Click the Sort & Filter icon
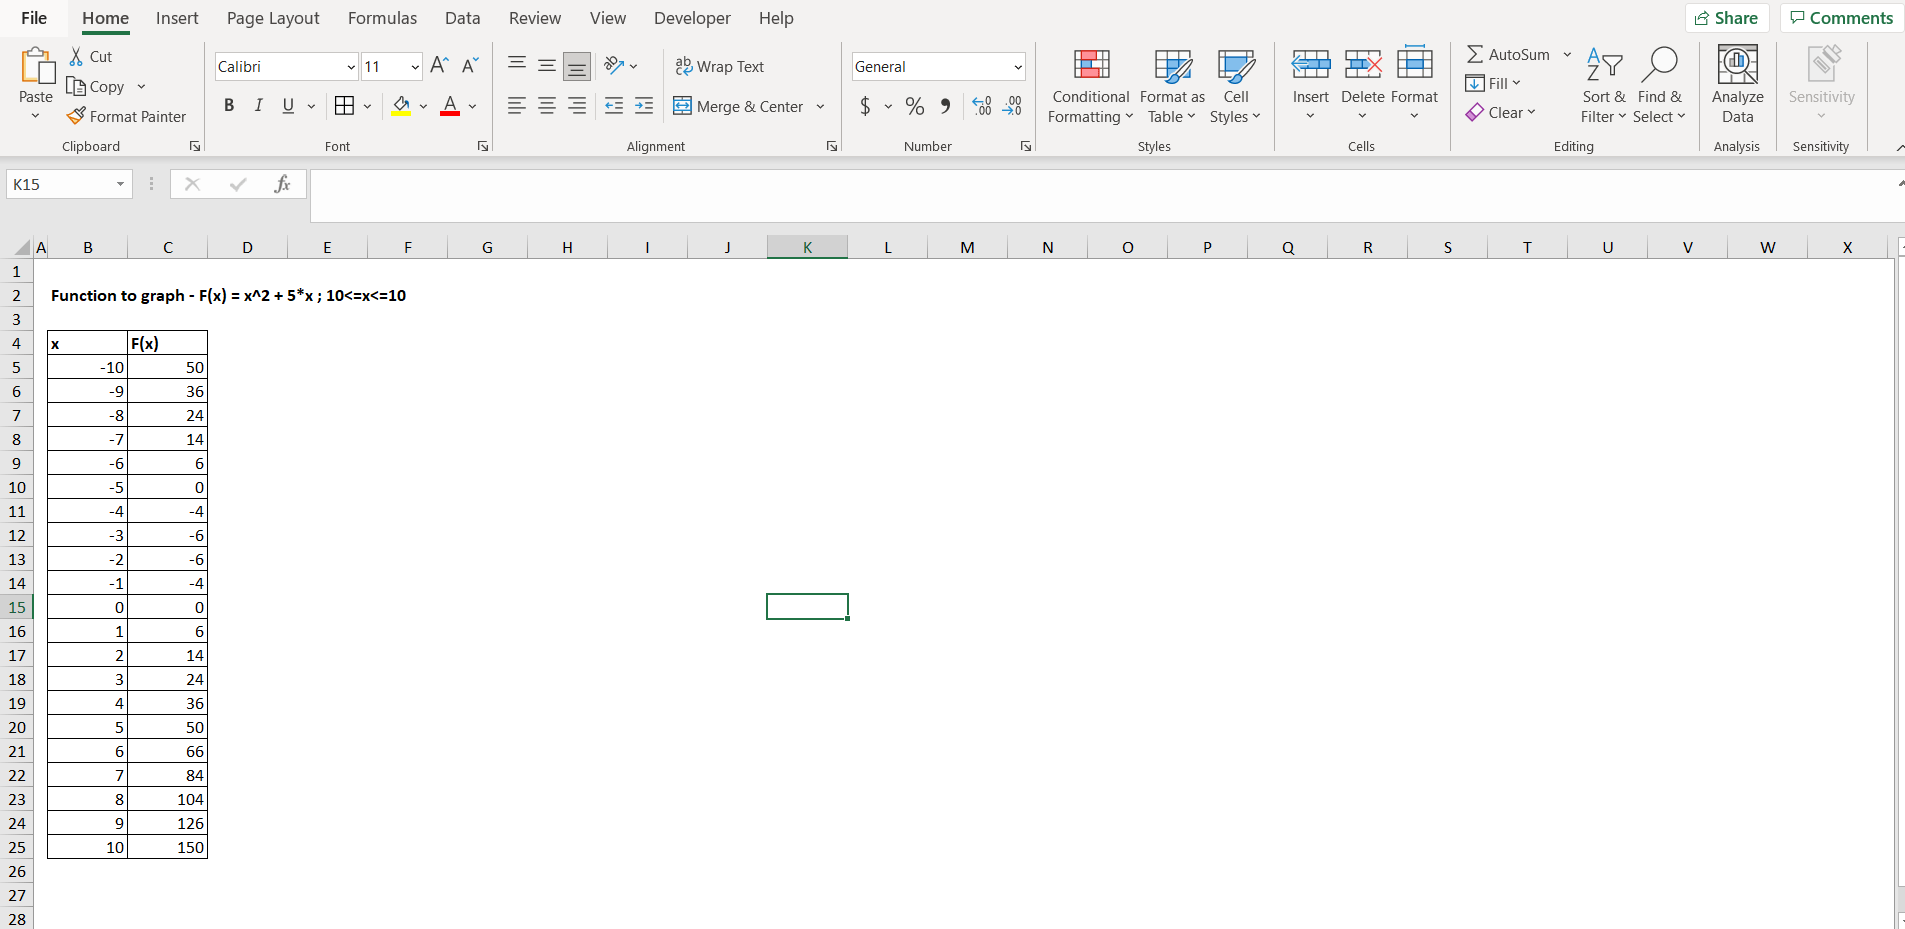The image size is (1905, 929). click(x=1602, y=86)
